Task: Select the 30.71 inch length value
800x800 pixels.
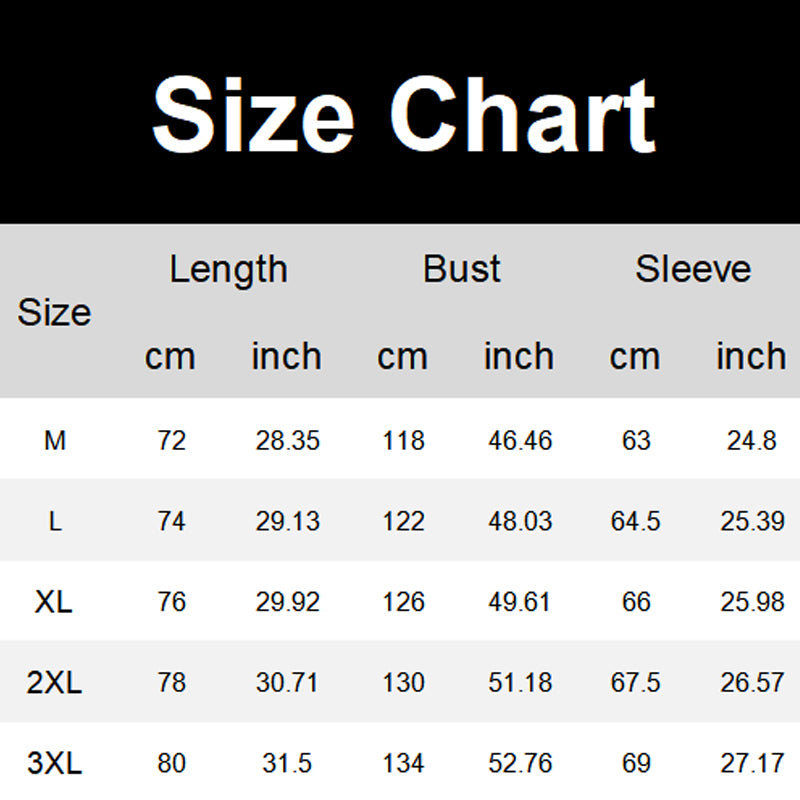Action: 288,683
